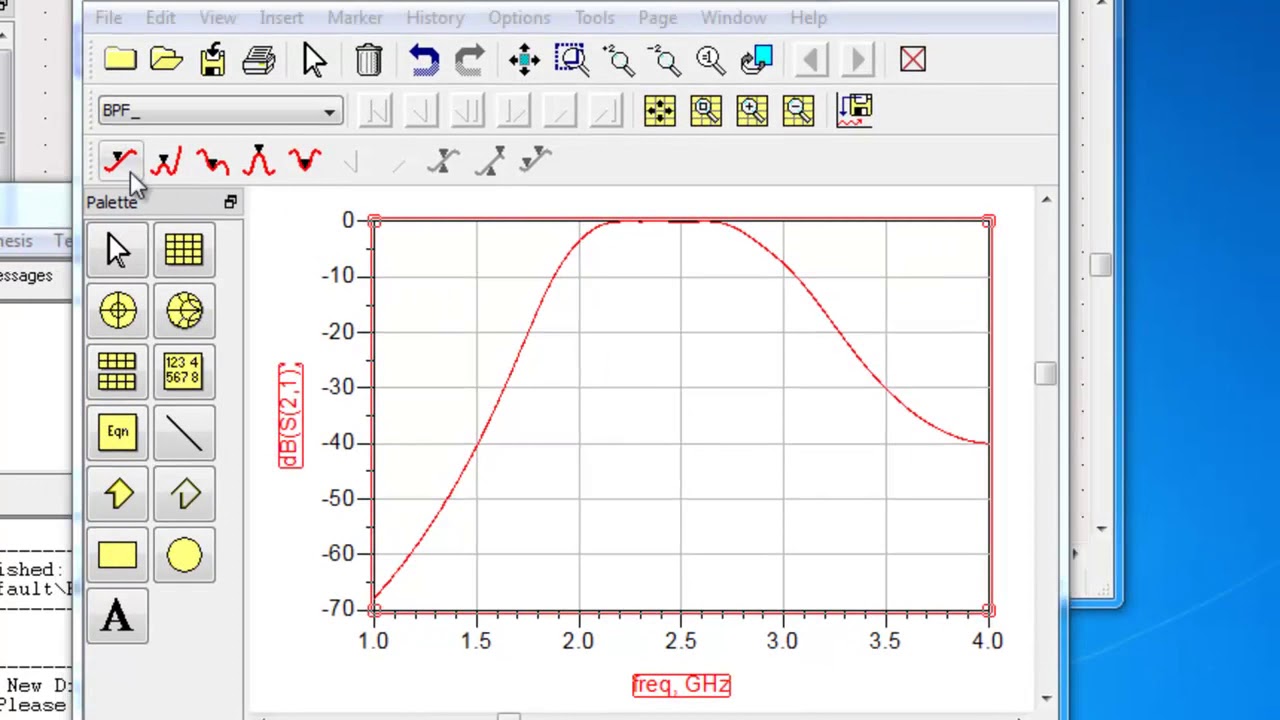1280x720 pixels.
Task: Zoom in by two
Action: click(618, 60)
